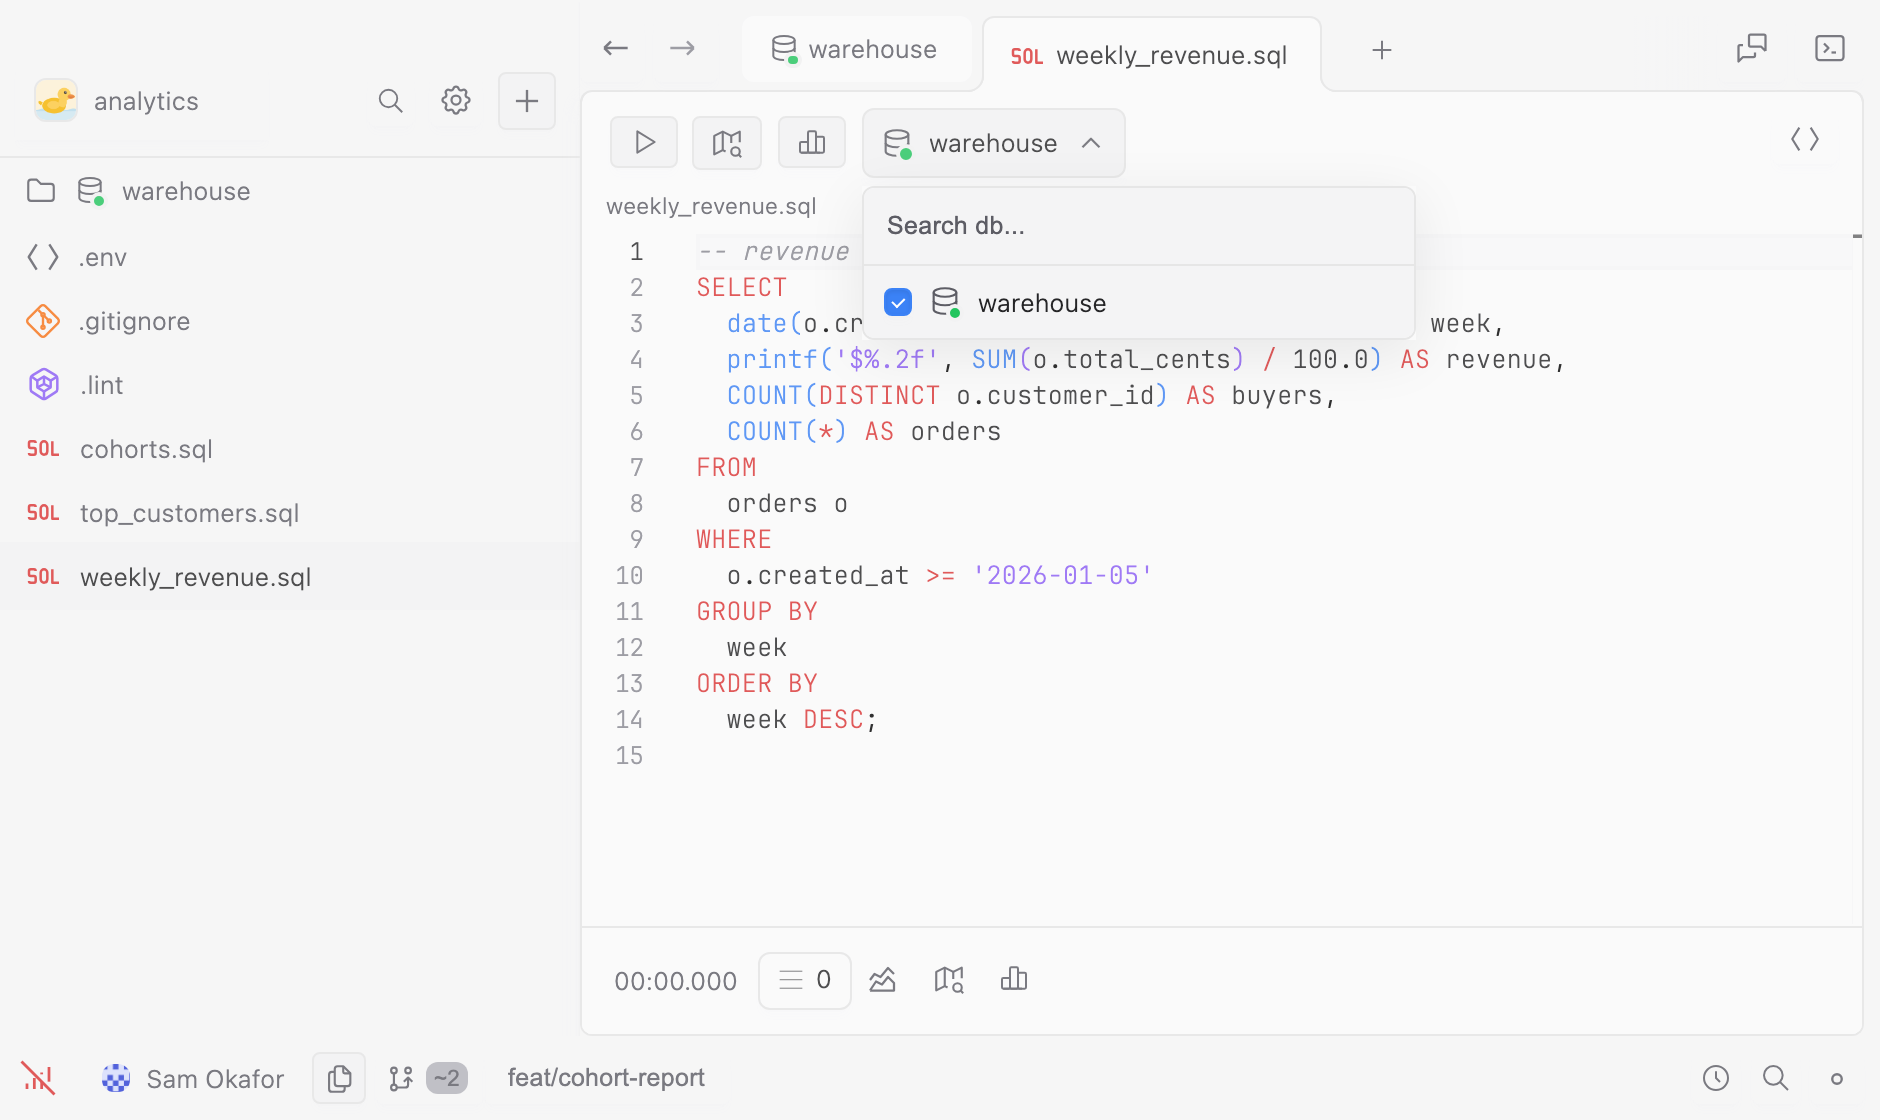Screen dimensions: 1880x1120
Task: Click the row count button showing 0
Action: point(805,980)
